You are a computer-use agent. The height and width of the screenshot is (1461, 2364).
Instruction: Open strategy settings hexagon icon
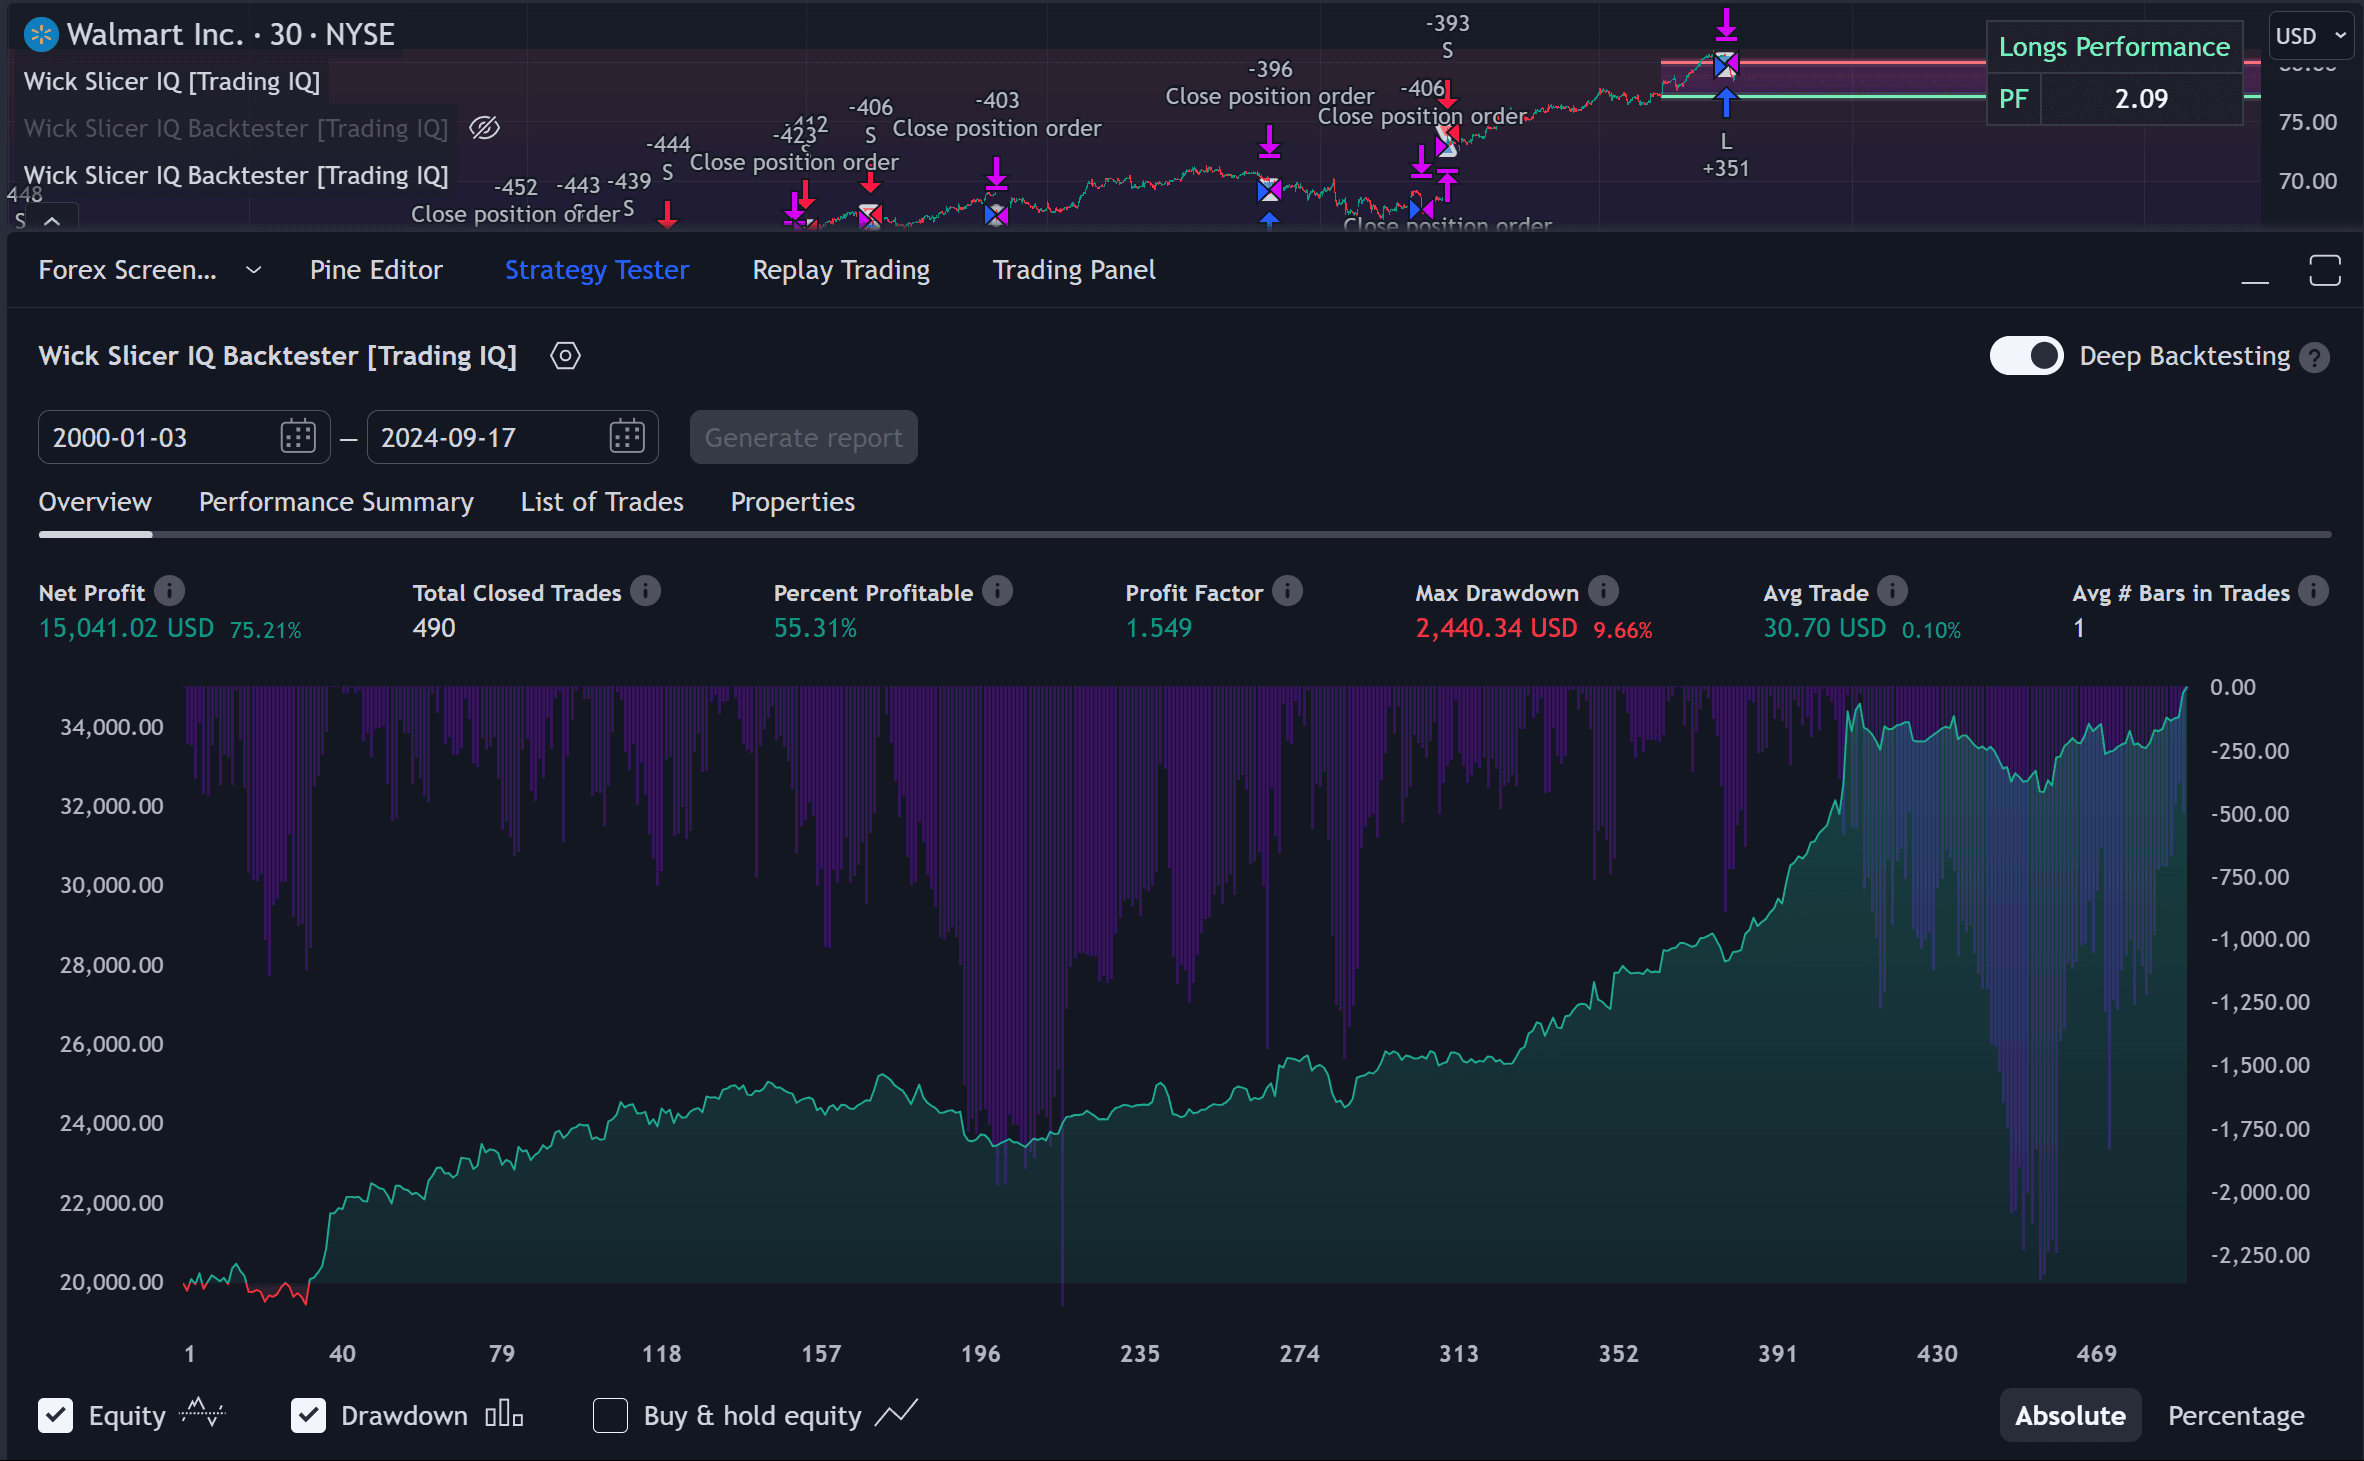point(565,356)
